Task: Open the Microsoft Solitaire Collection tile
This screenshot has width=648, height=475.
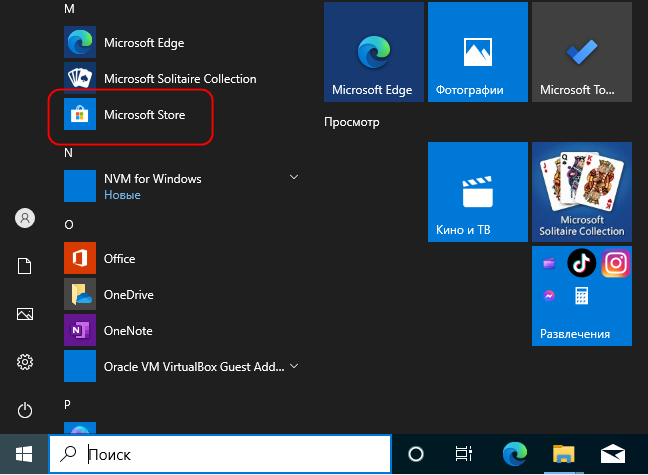Action: pyautogui.click(x=582, y=192)
